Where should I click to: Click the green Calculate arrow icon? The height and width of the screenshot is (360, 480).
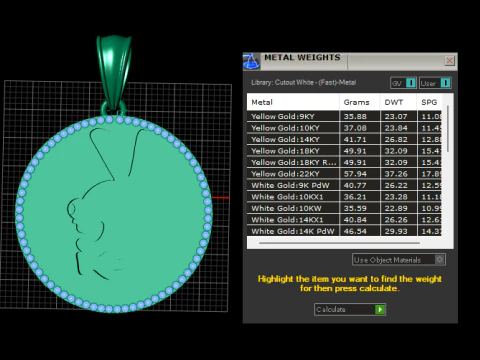[x=380, y=309]
